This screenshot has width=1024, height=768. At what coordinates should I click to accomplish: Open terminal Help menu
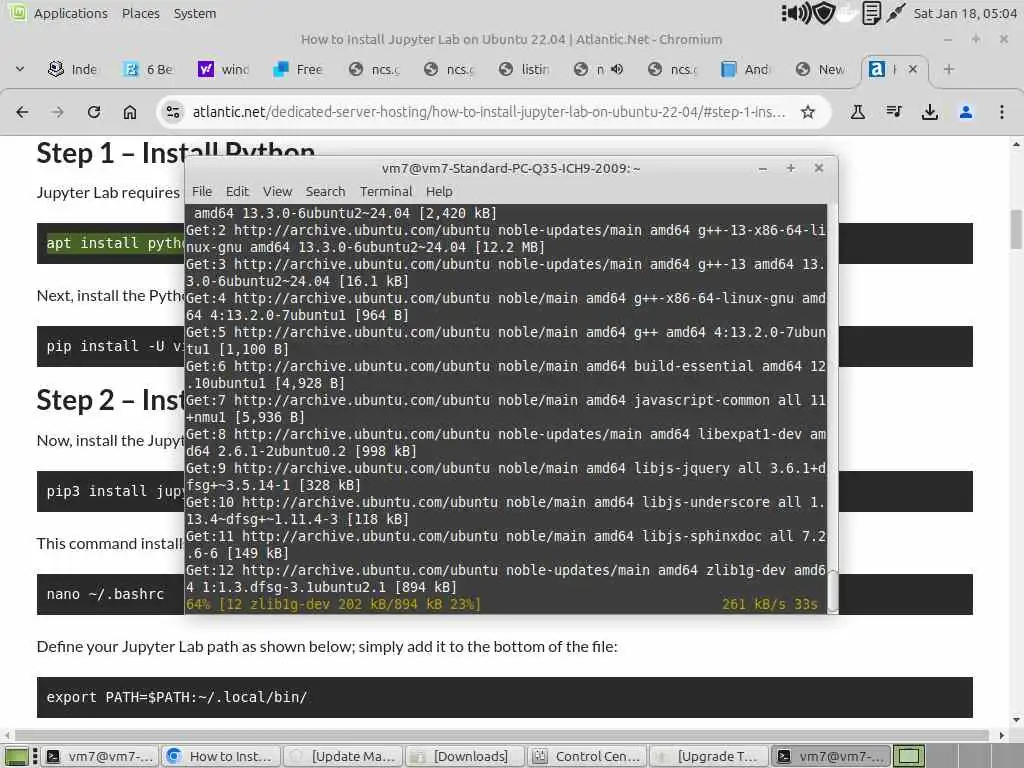tap(439, 191)
